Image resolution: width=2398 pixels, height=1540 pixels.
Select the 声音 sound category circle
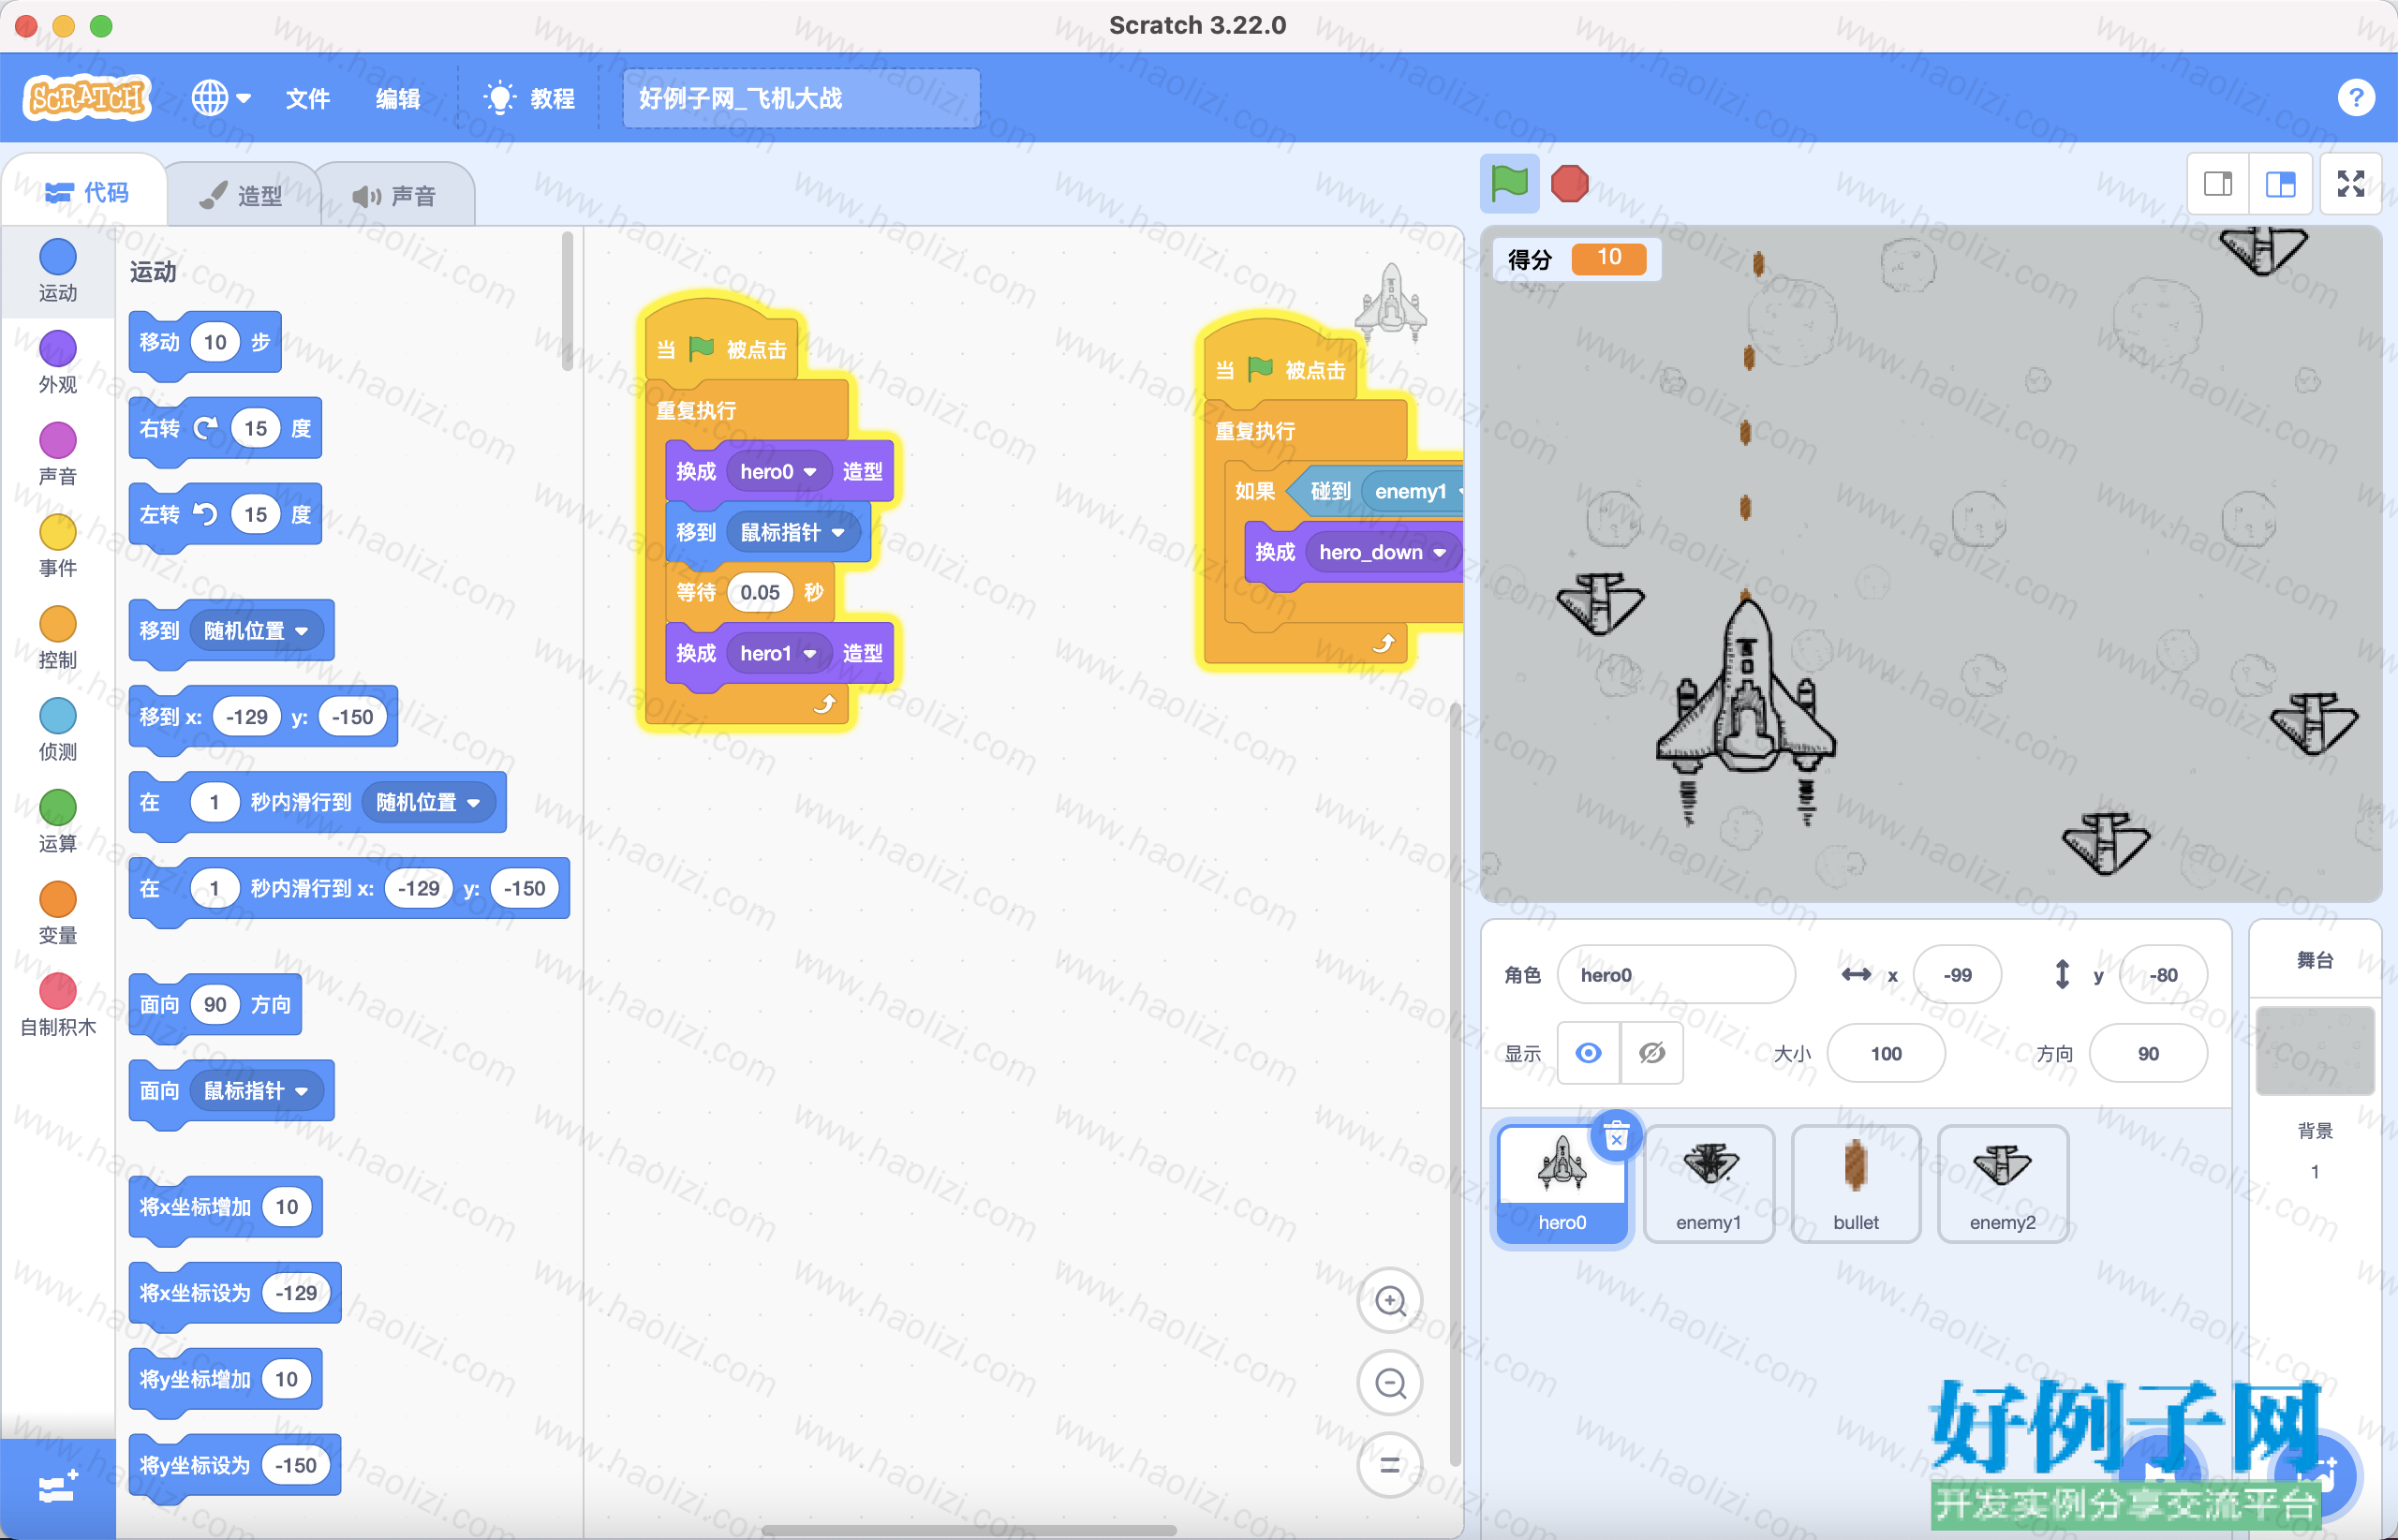(58, 440)
